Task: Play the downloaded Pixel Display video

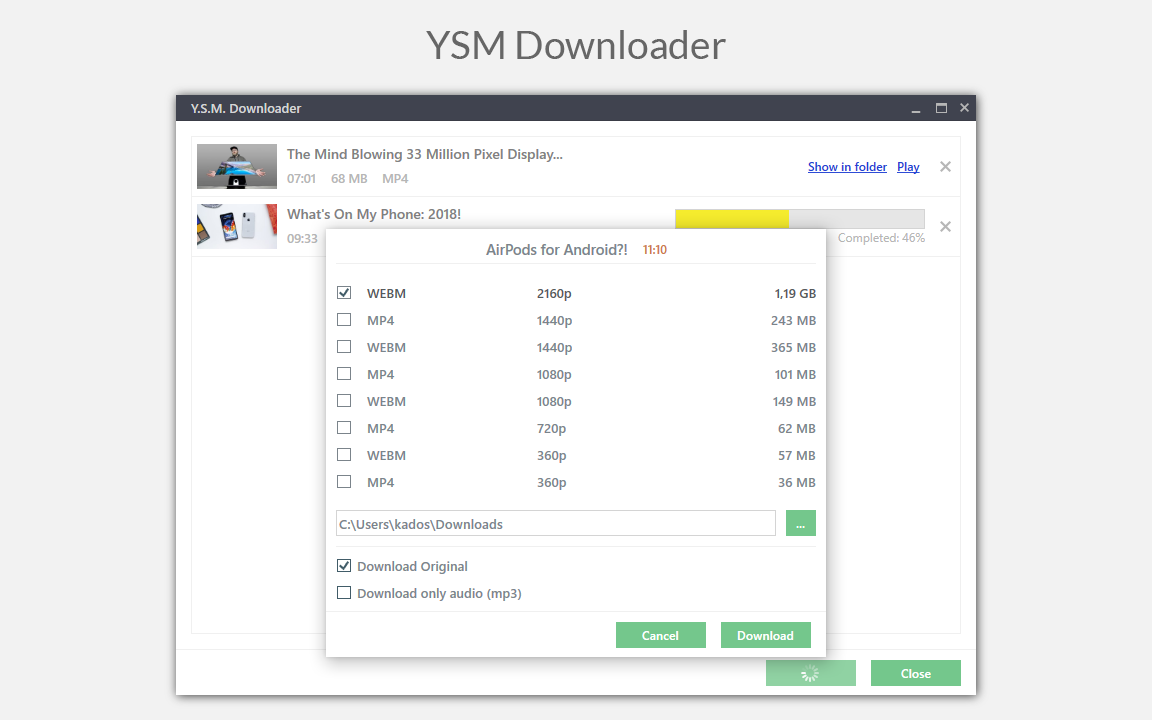Action: click(908, 166)
